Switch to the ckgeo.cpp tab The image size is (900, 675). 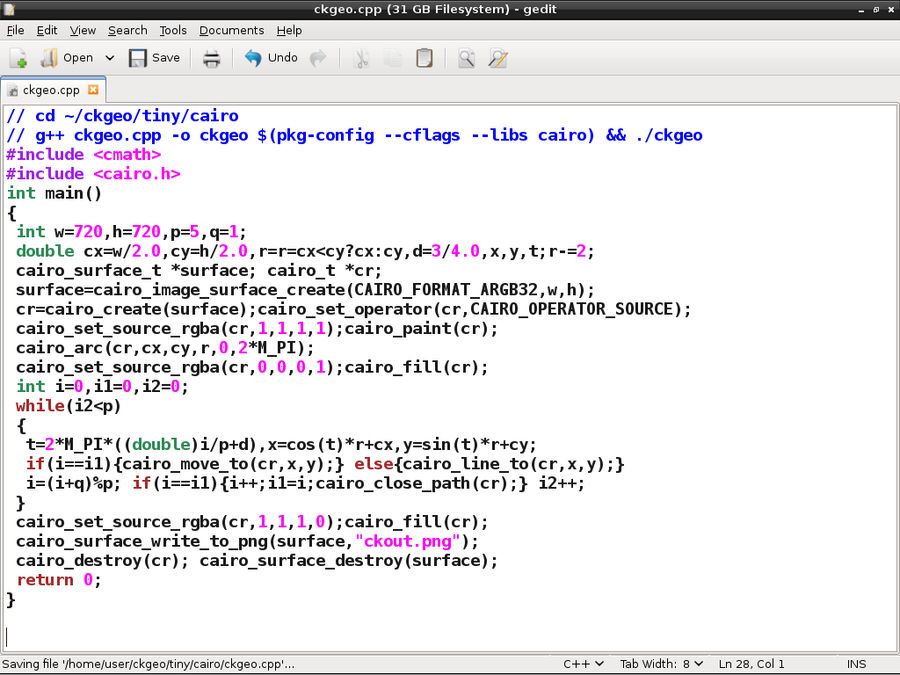click(x=50, y=90)
